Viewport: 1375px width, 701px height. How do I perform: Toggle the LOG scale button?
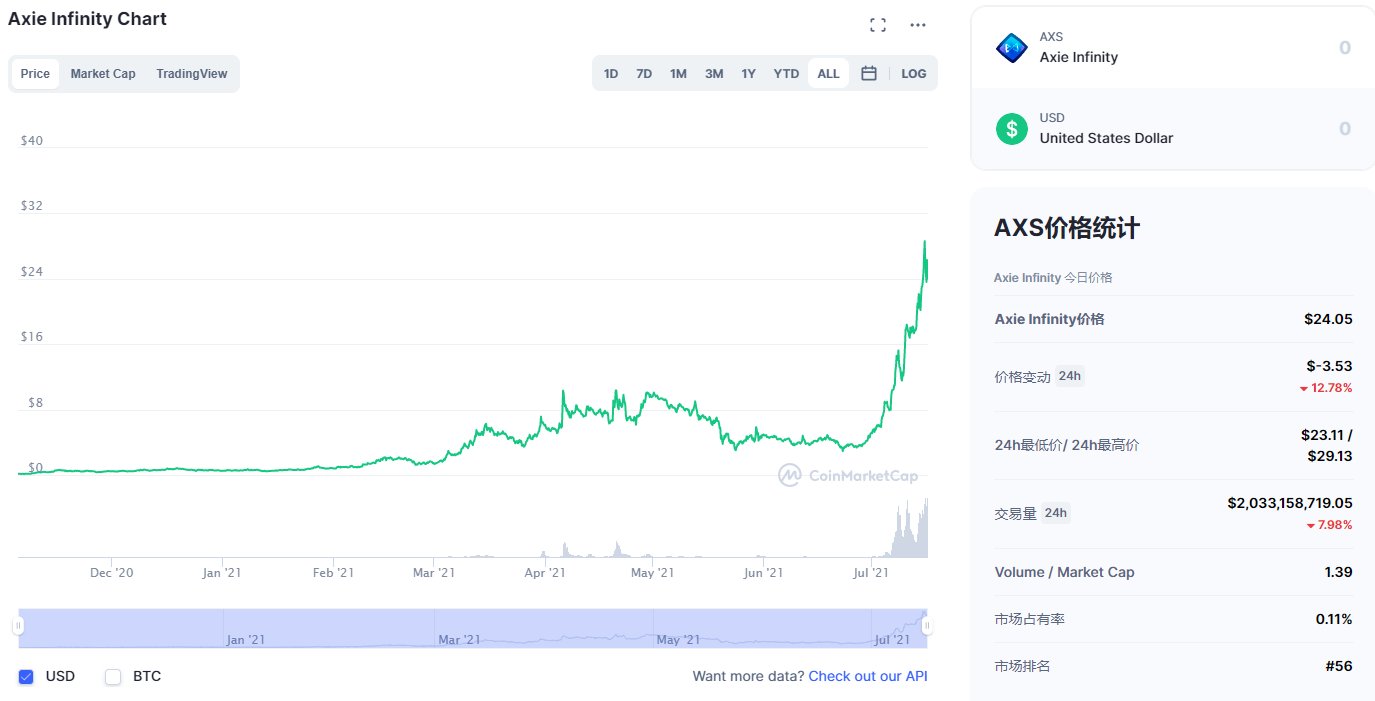pyautogui.click(x=913, y=73)
